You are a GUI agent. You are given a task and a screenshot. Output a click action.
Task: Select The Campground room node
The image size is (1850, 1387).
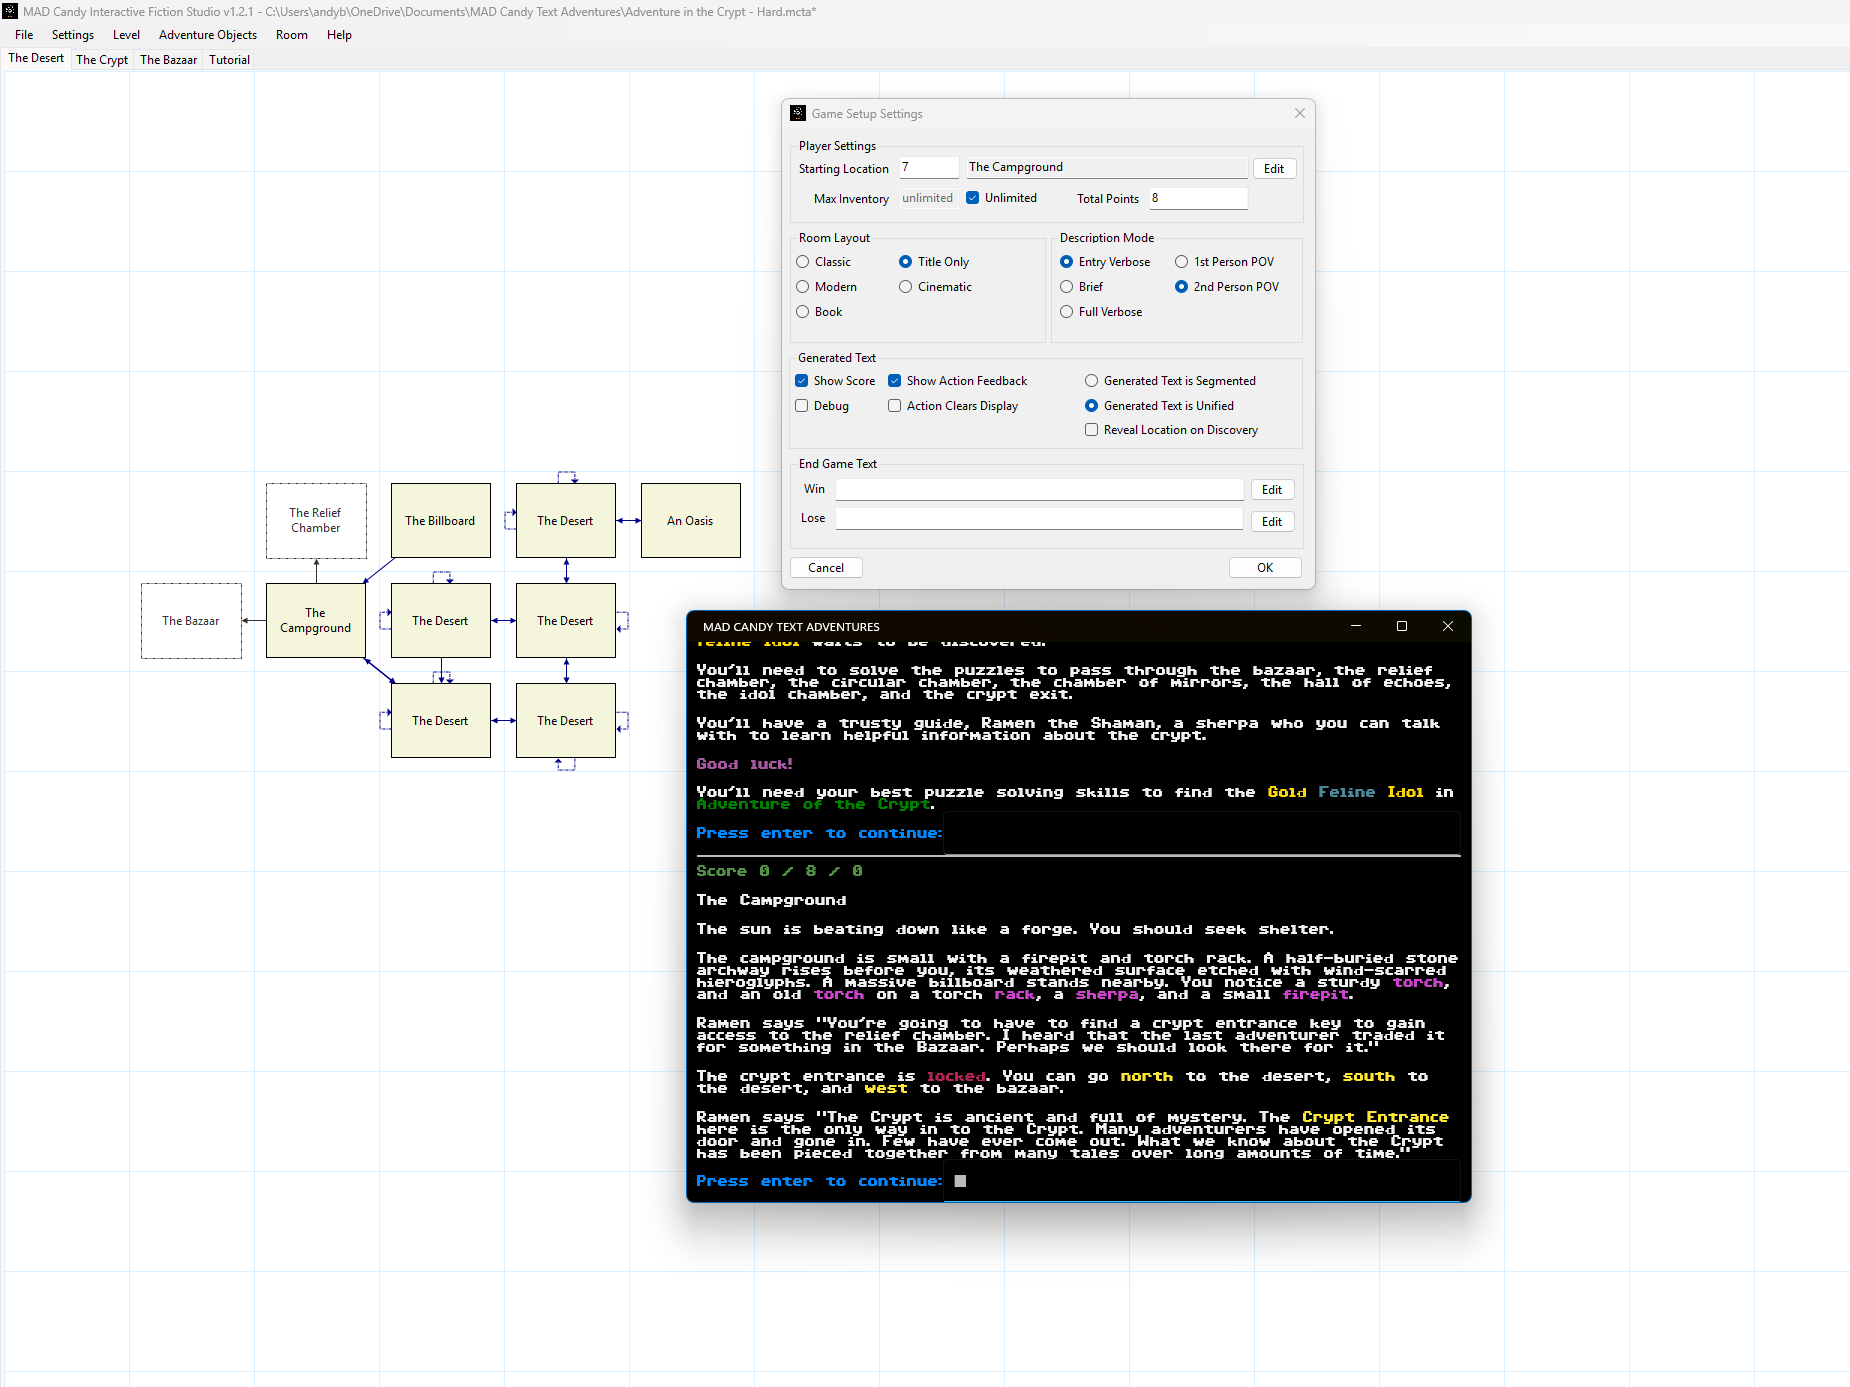[x=316, y=621]
